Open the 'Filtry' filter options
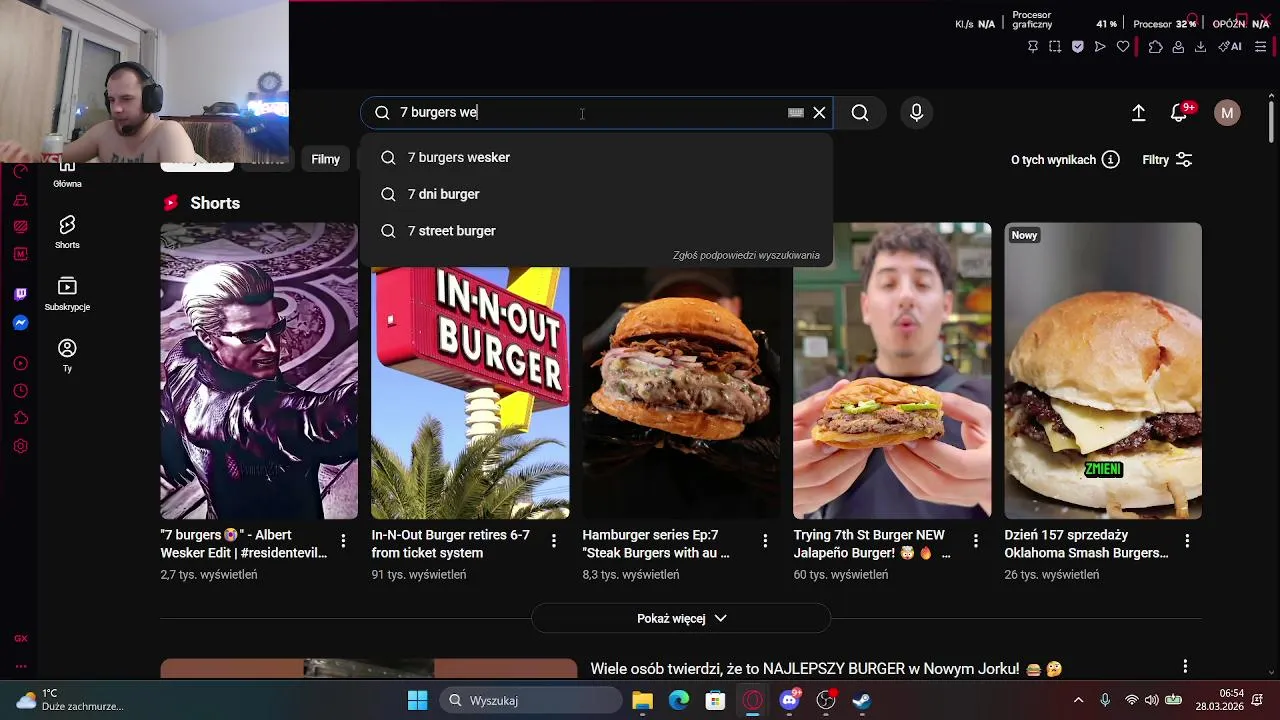1280x720 pixels. tap(1167, 160)
